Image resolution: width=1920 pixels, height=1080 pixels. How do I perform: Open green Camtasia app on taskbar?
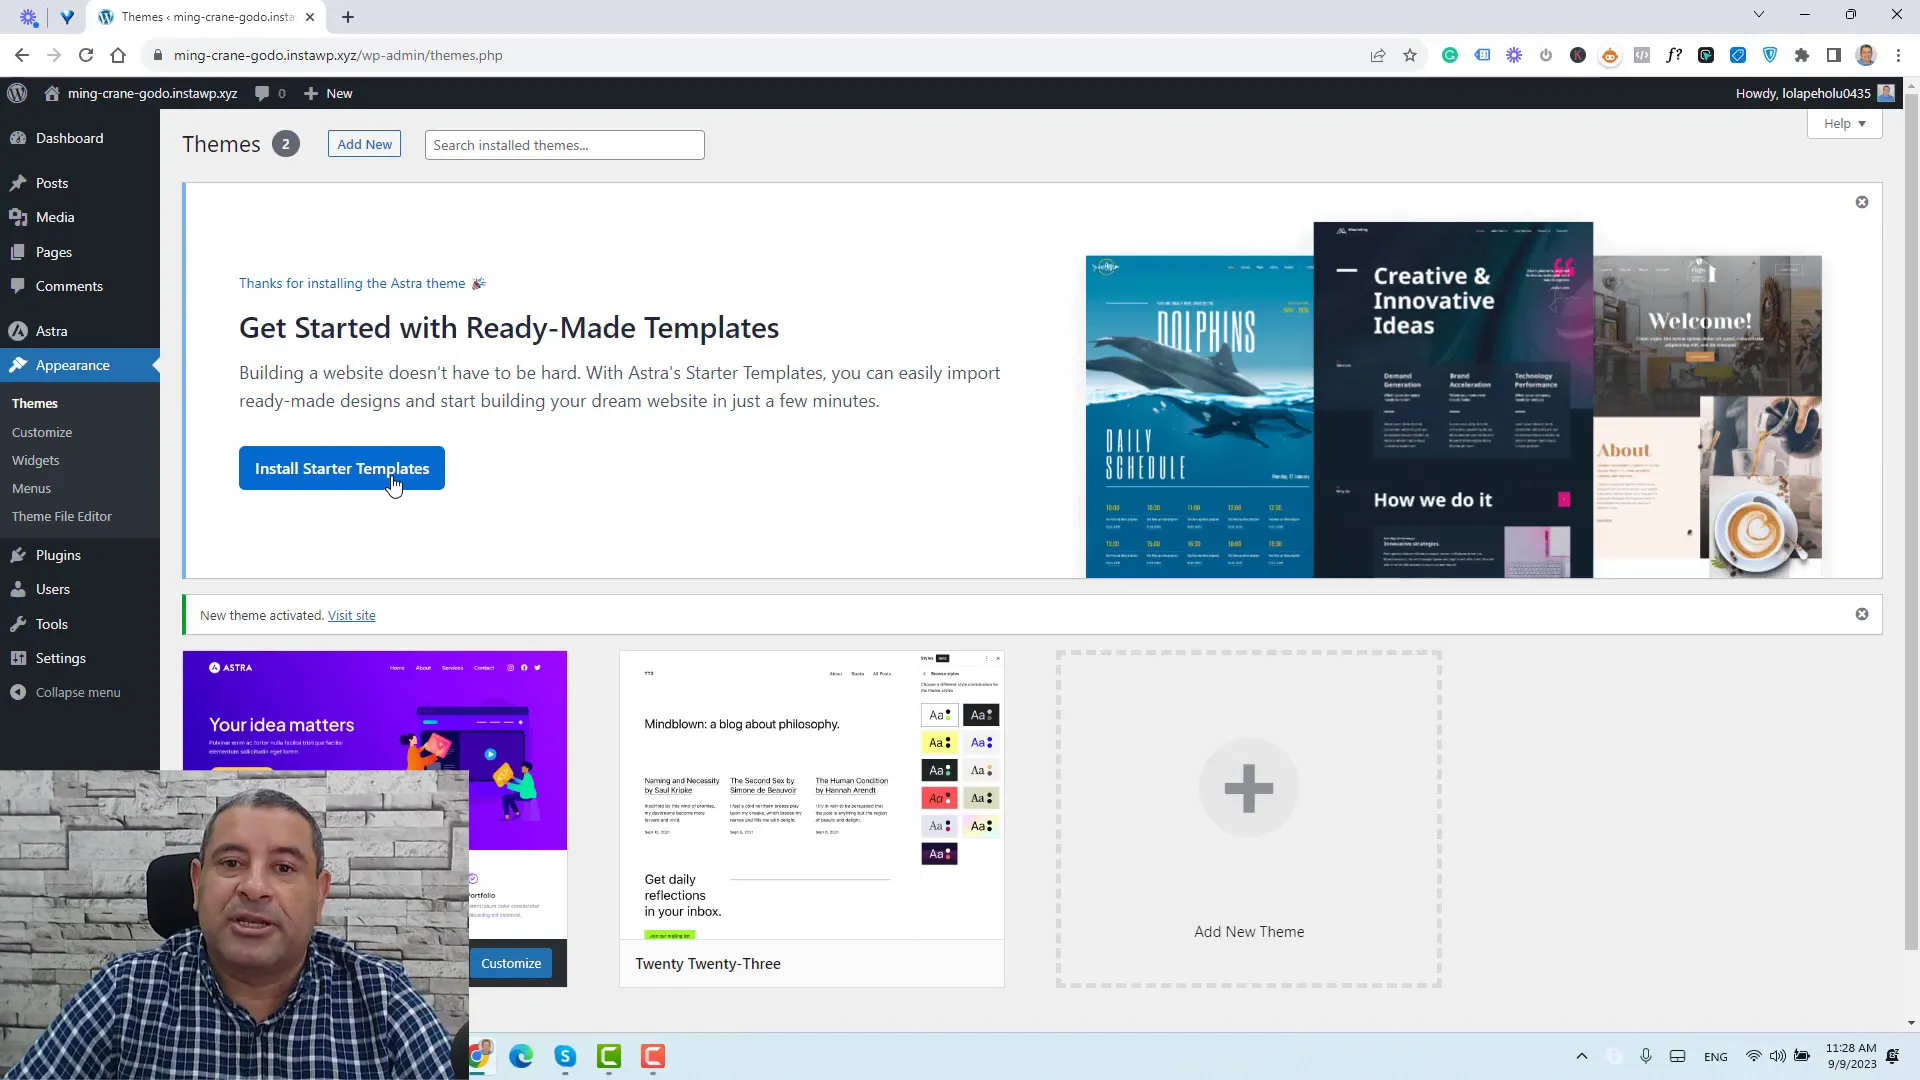click(609, 1056)
